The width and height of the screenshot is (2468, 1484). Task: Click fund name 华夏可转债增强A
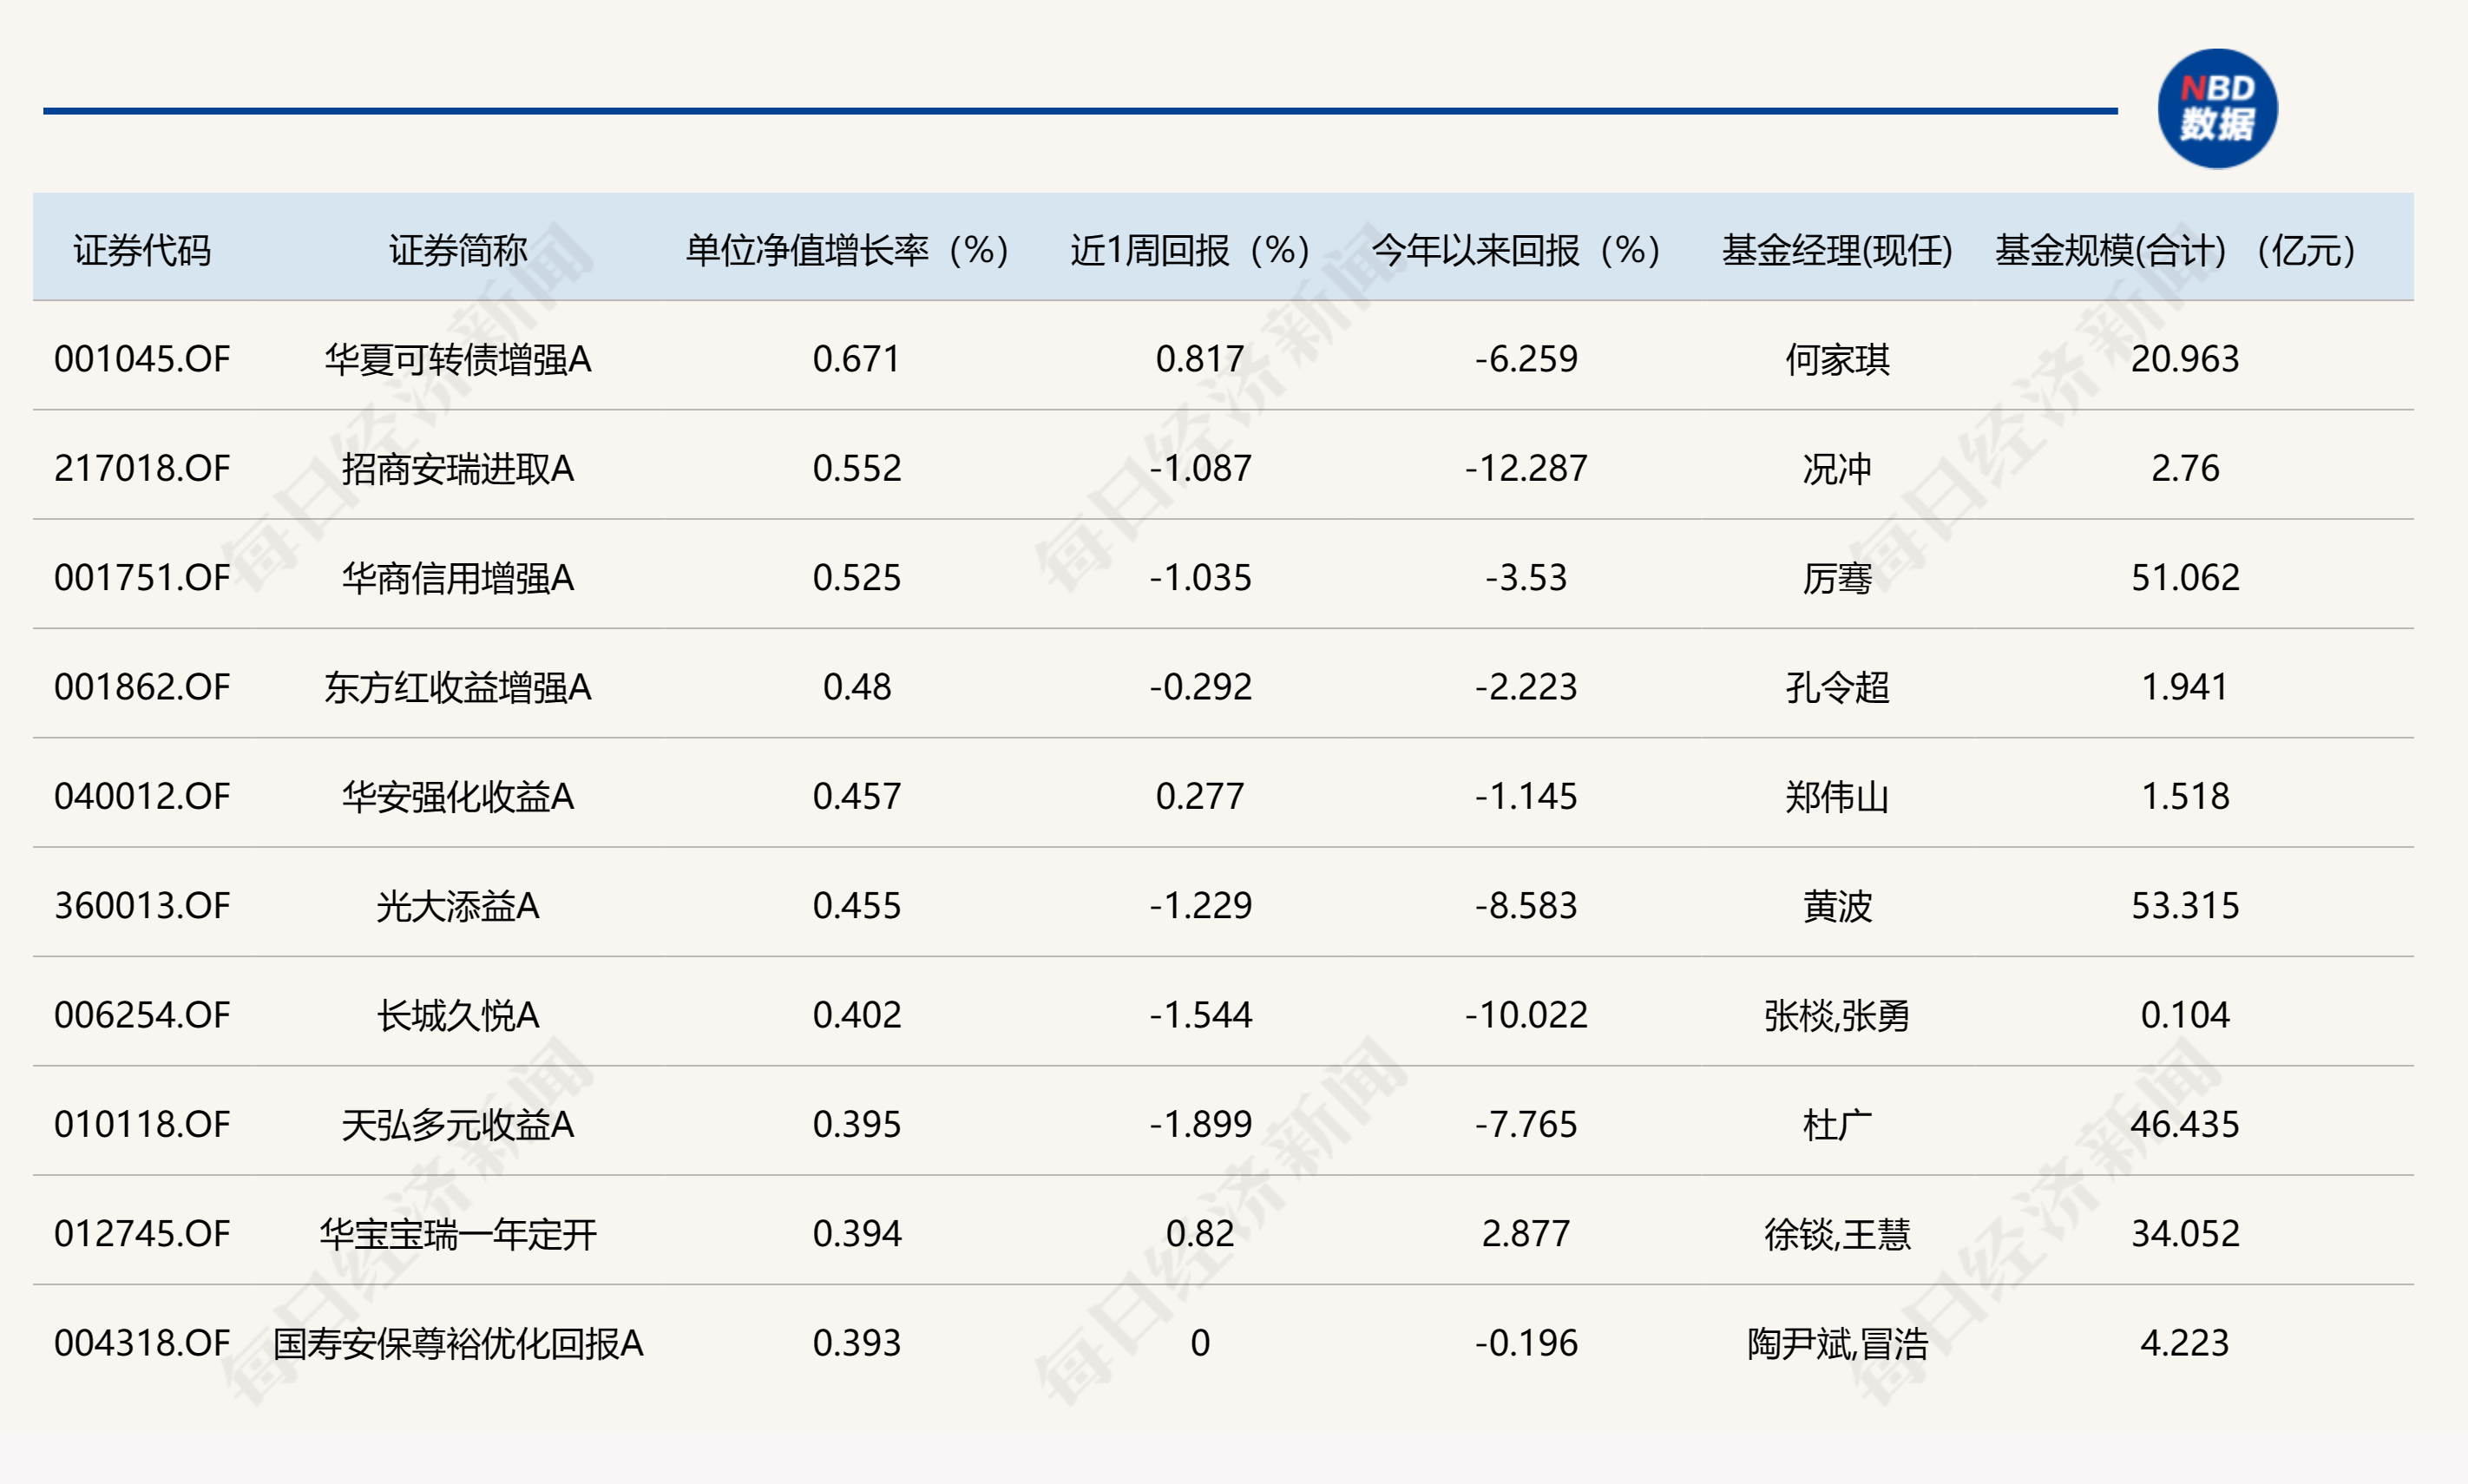458,359
